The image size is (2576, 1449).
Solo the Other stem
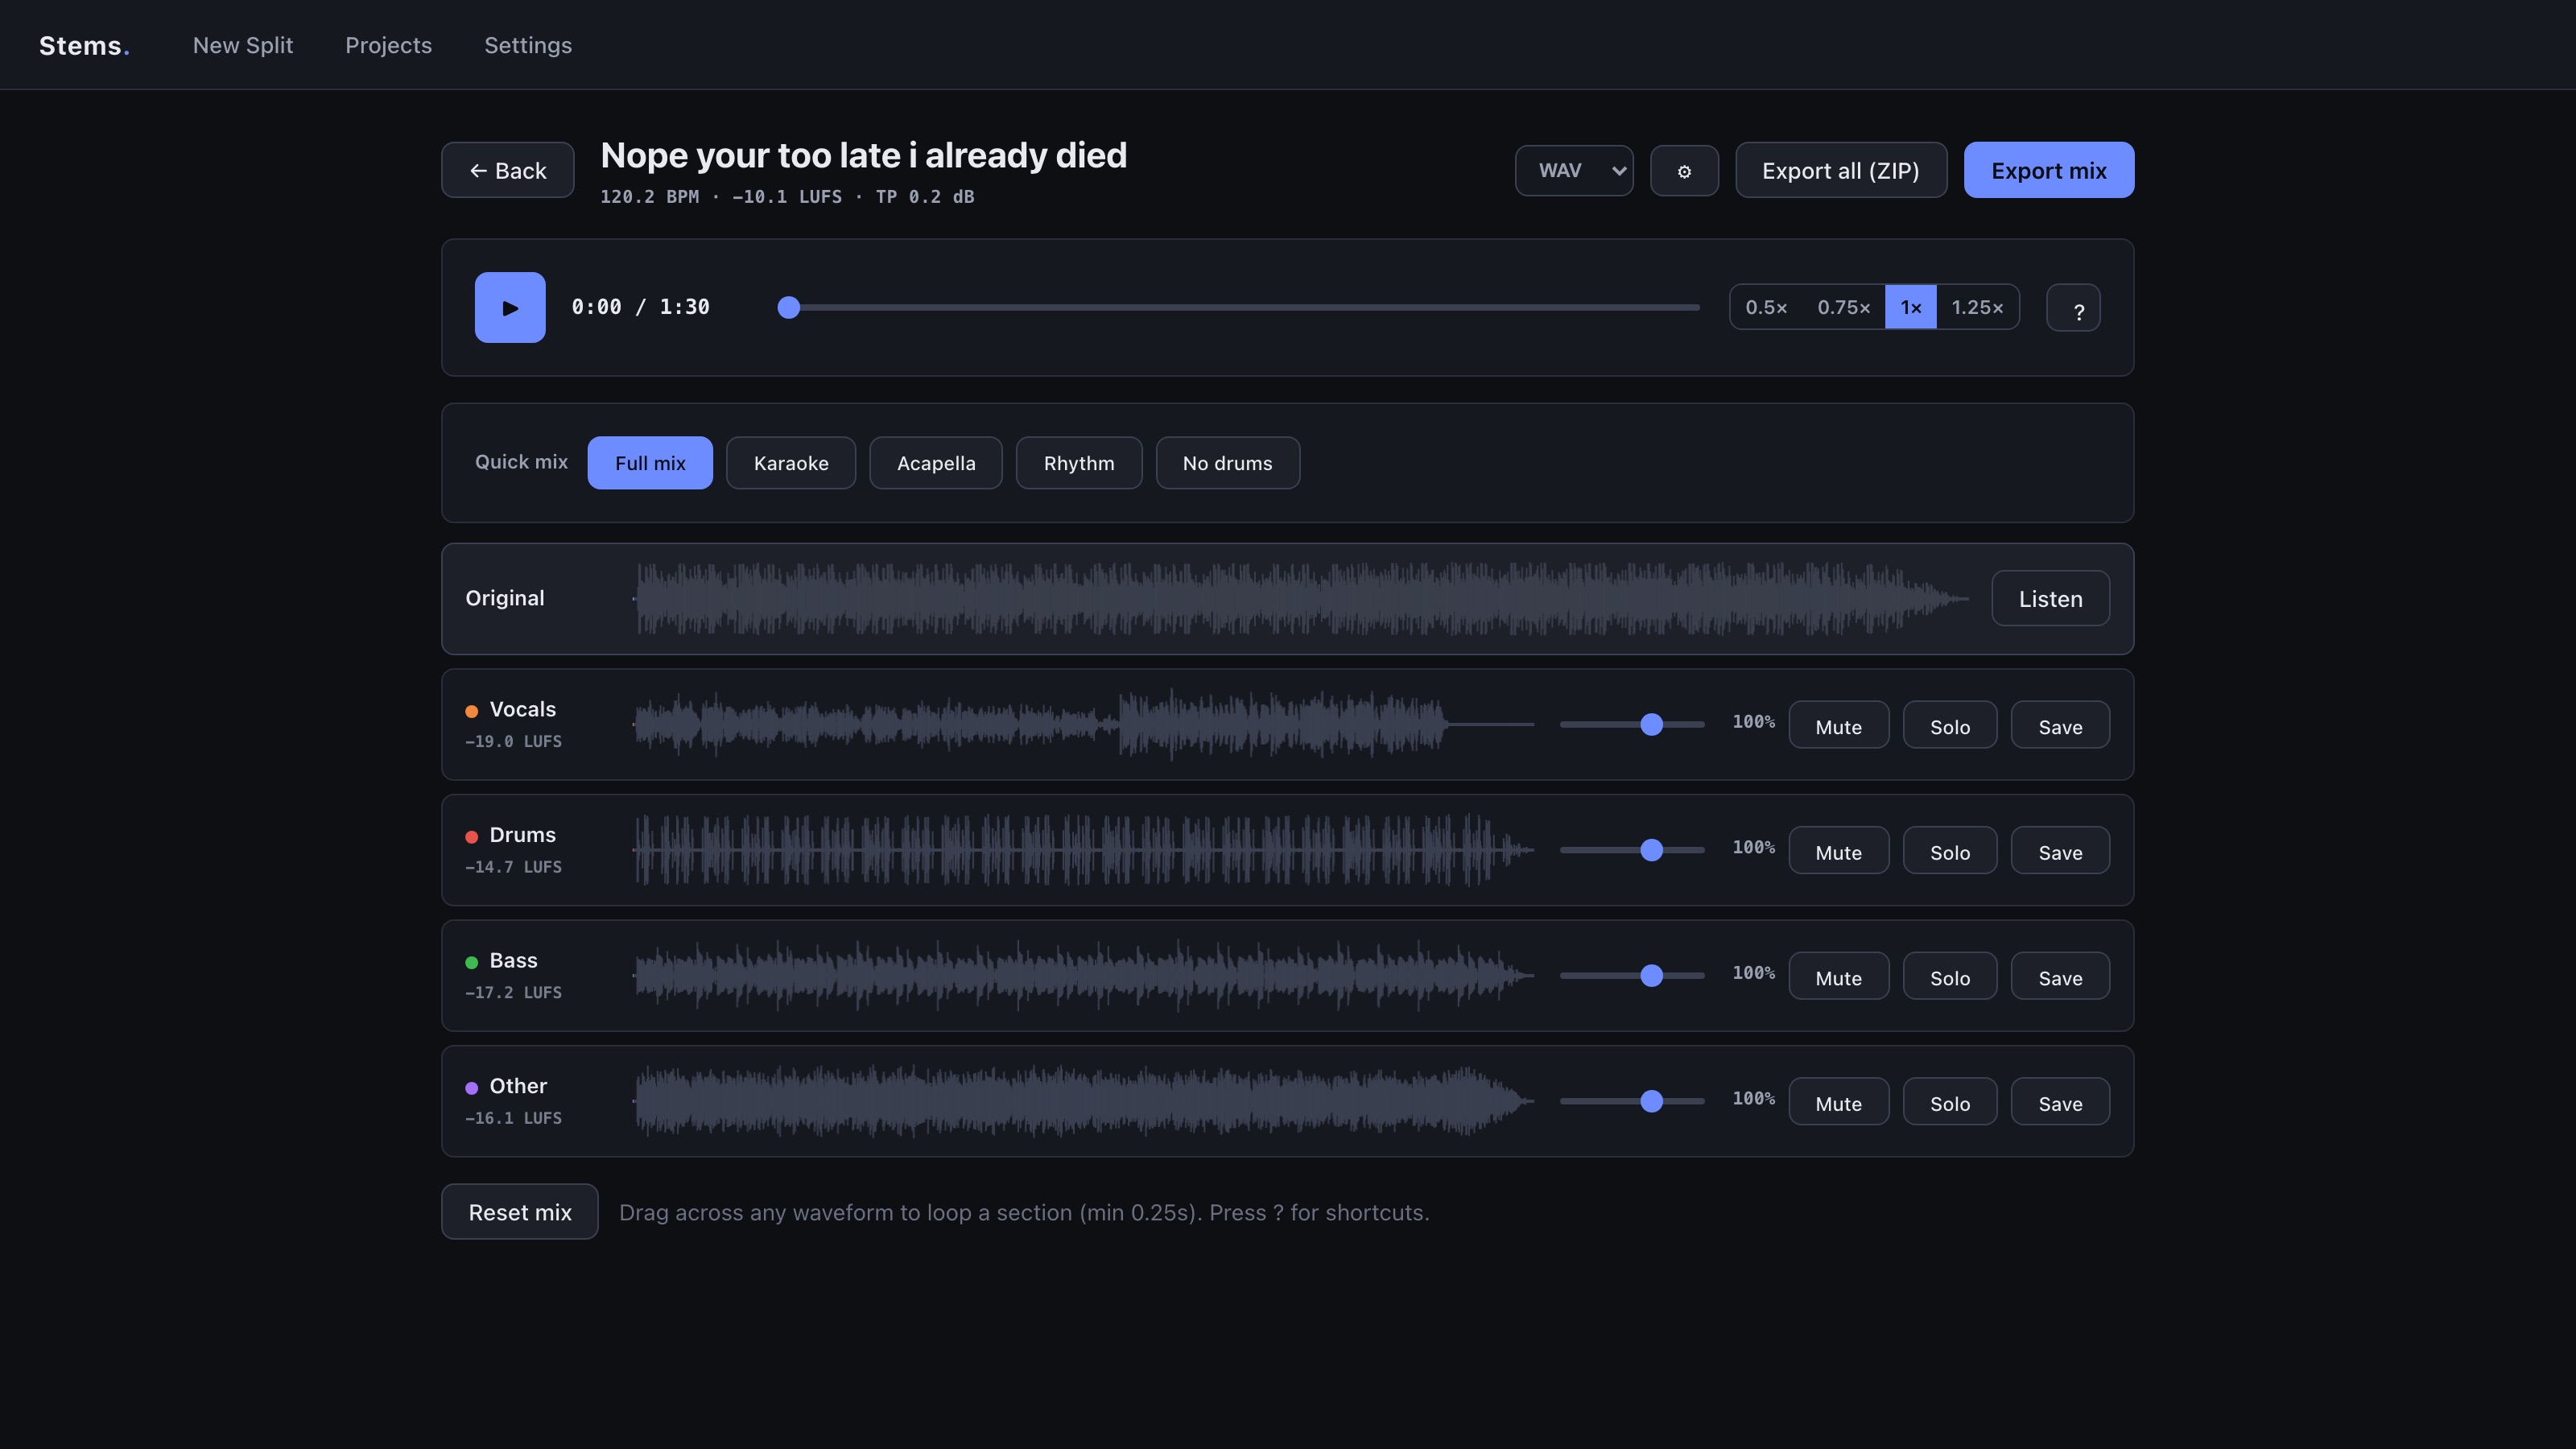pyautogui.click(x=1950, y=1102)
